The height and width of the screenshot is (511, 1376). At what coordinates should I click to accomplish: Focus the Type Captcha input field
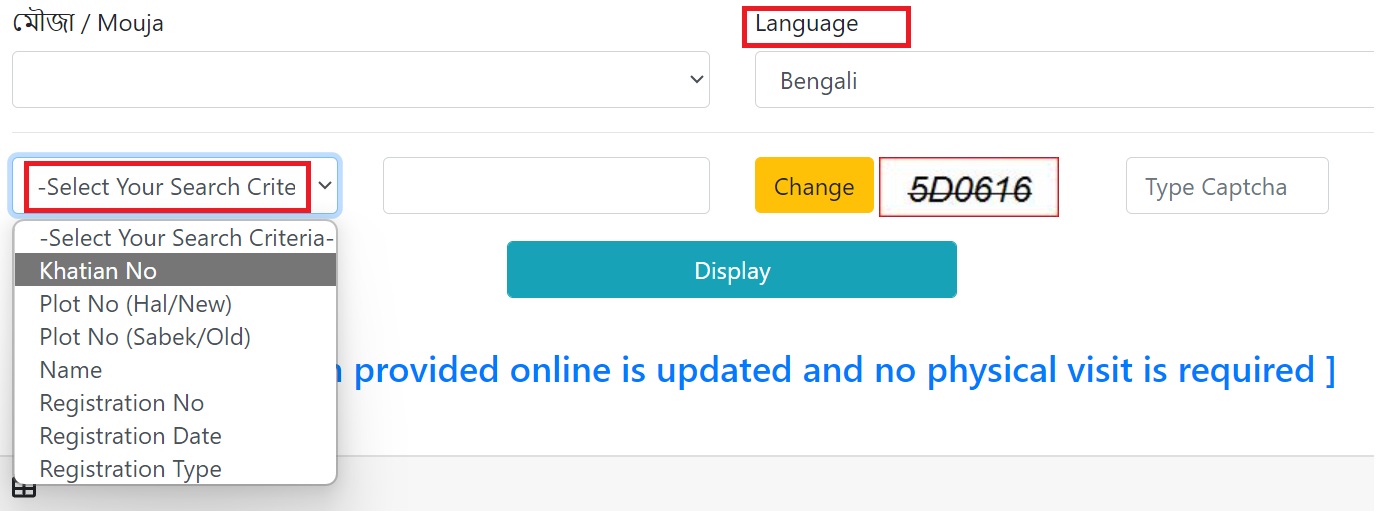point(1226,186)
